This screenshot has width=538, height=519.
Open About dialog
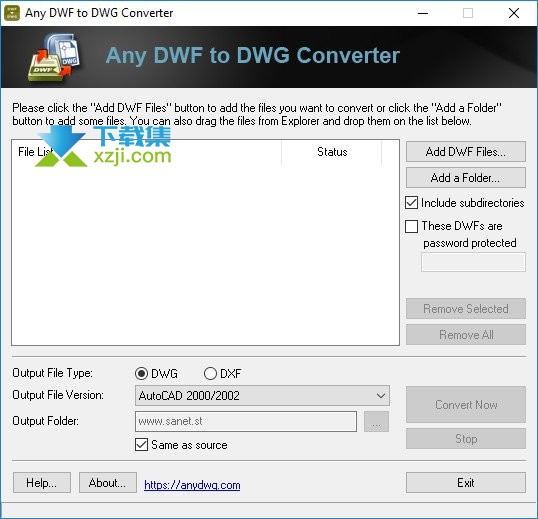(x=108, y=483)
